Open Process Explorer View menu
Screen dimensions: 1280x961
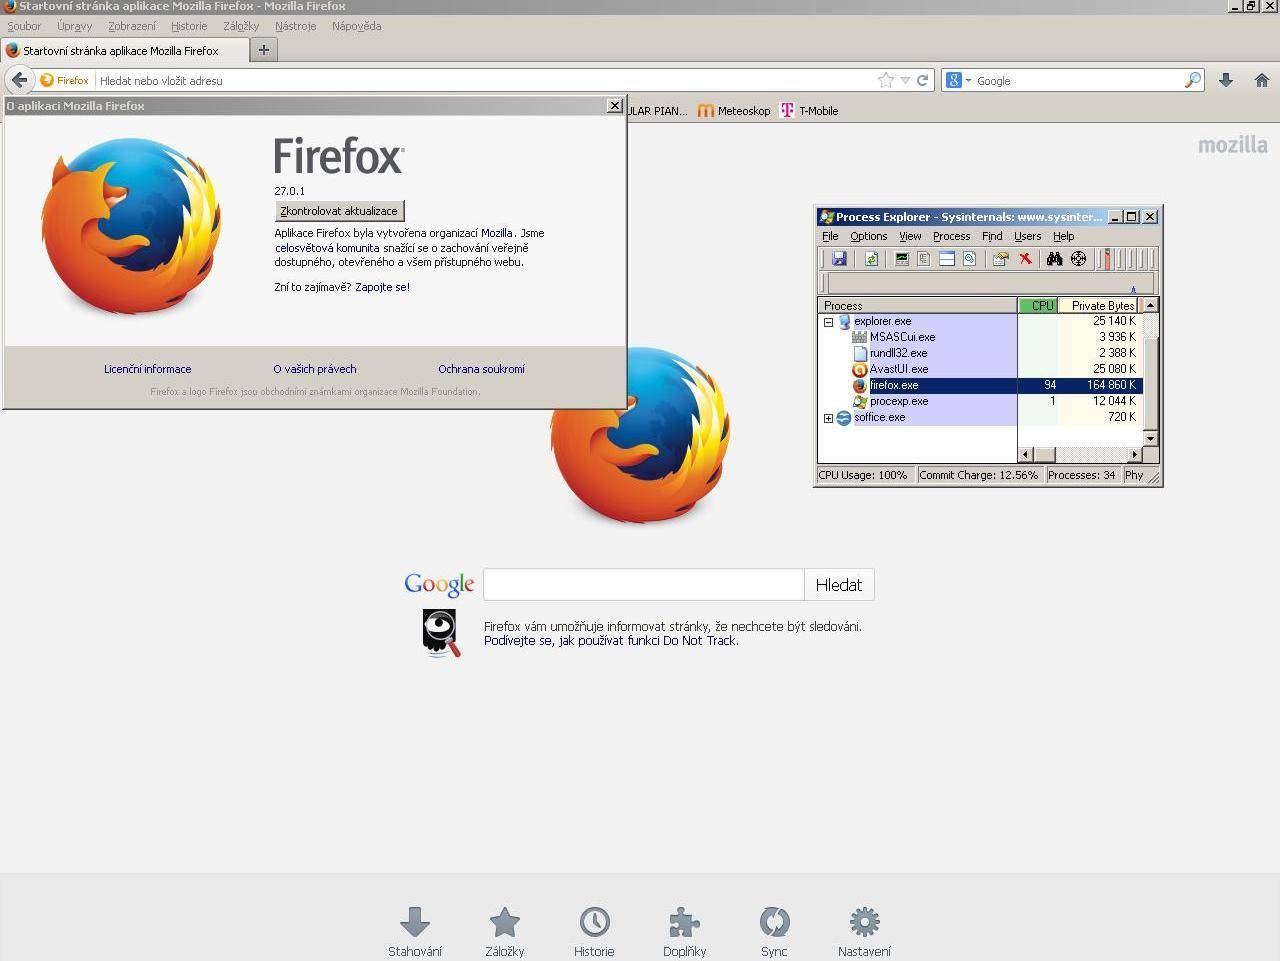click(x=910, y=236)
